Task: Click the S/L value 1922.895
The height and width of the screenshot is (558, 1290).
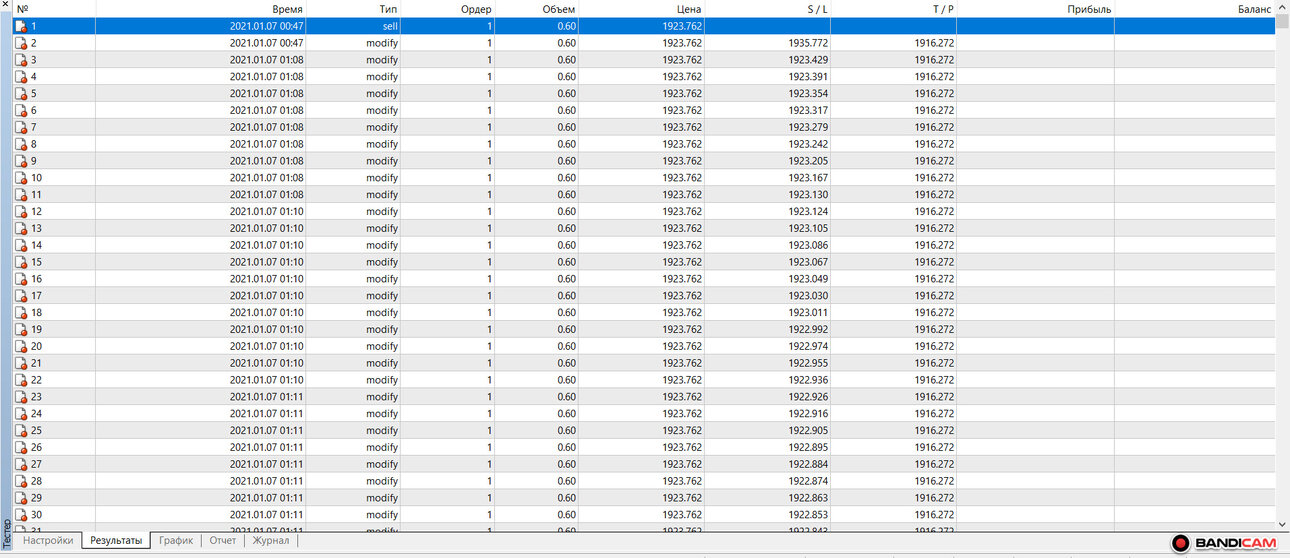Action: pyautogui.click(x=808, y=448)
